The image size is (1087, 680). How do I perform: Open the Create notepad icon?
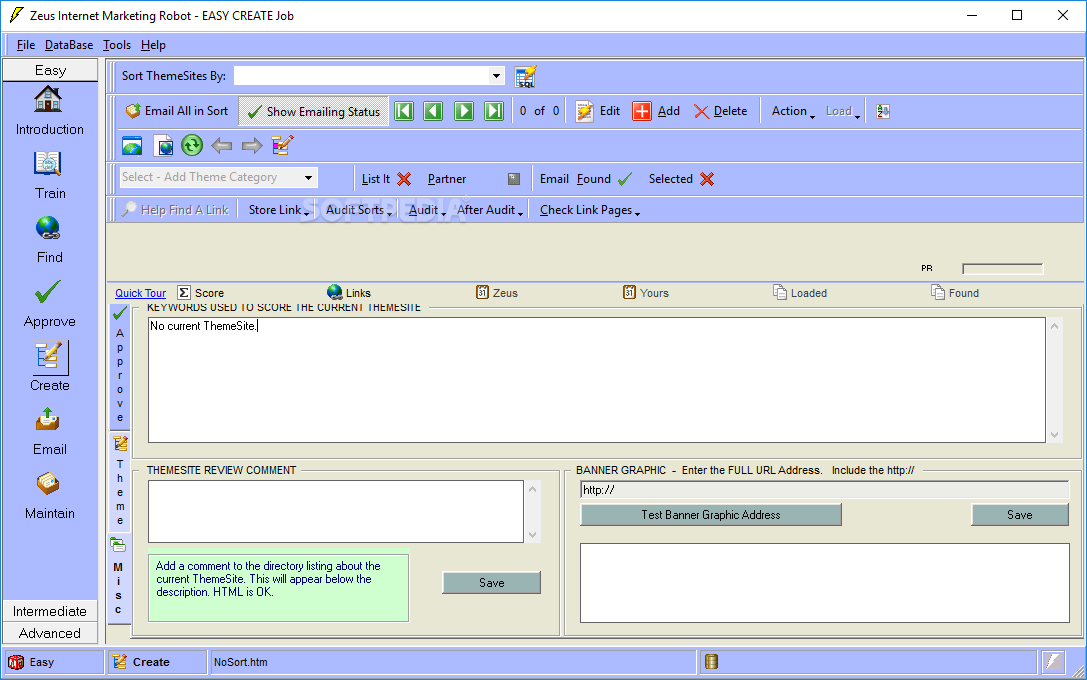pyautogui.click(x=49, y=356)
